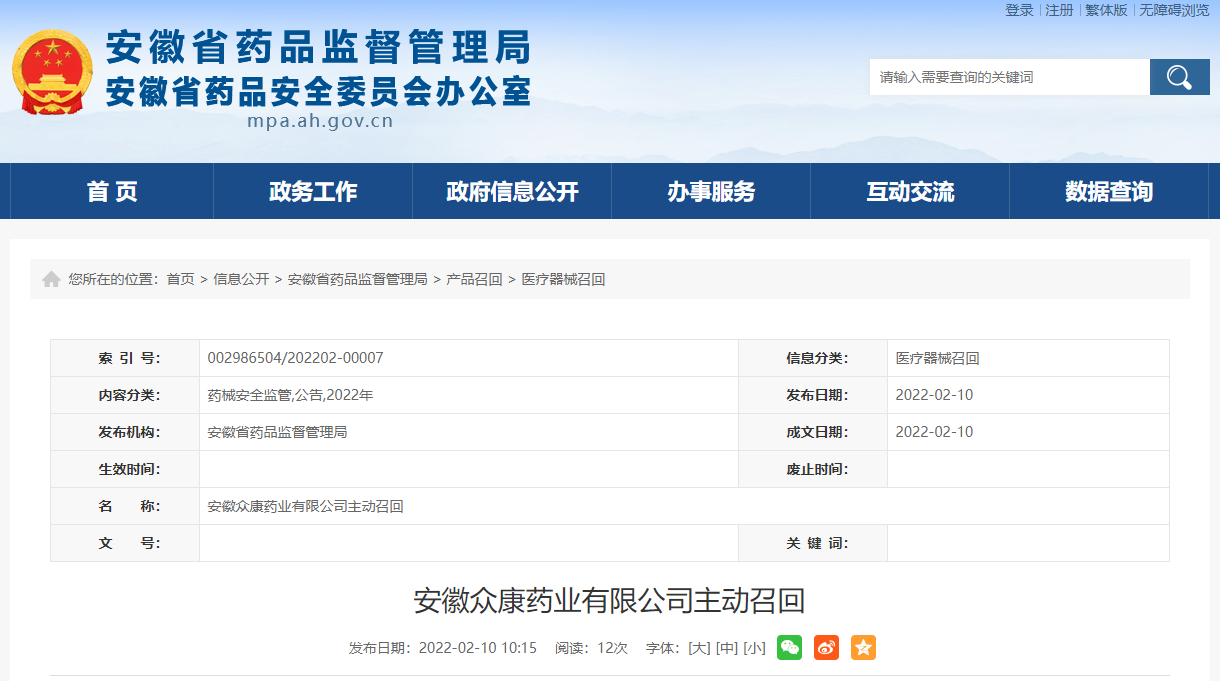Switch to 繁体版 version
The height and width of the screenshot is (681, 1220).
pyautogui.click(x=1106, y=10)
